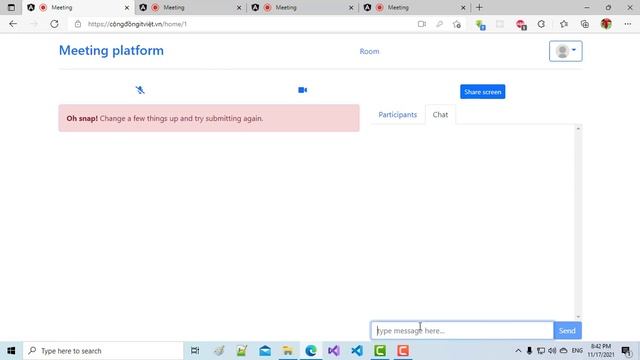Open the Room link

(x=369, y=51)
